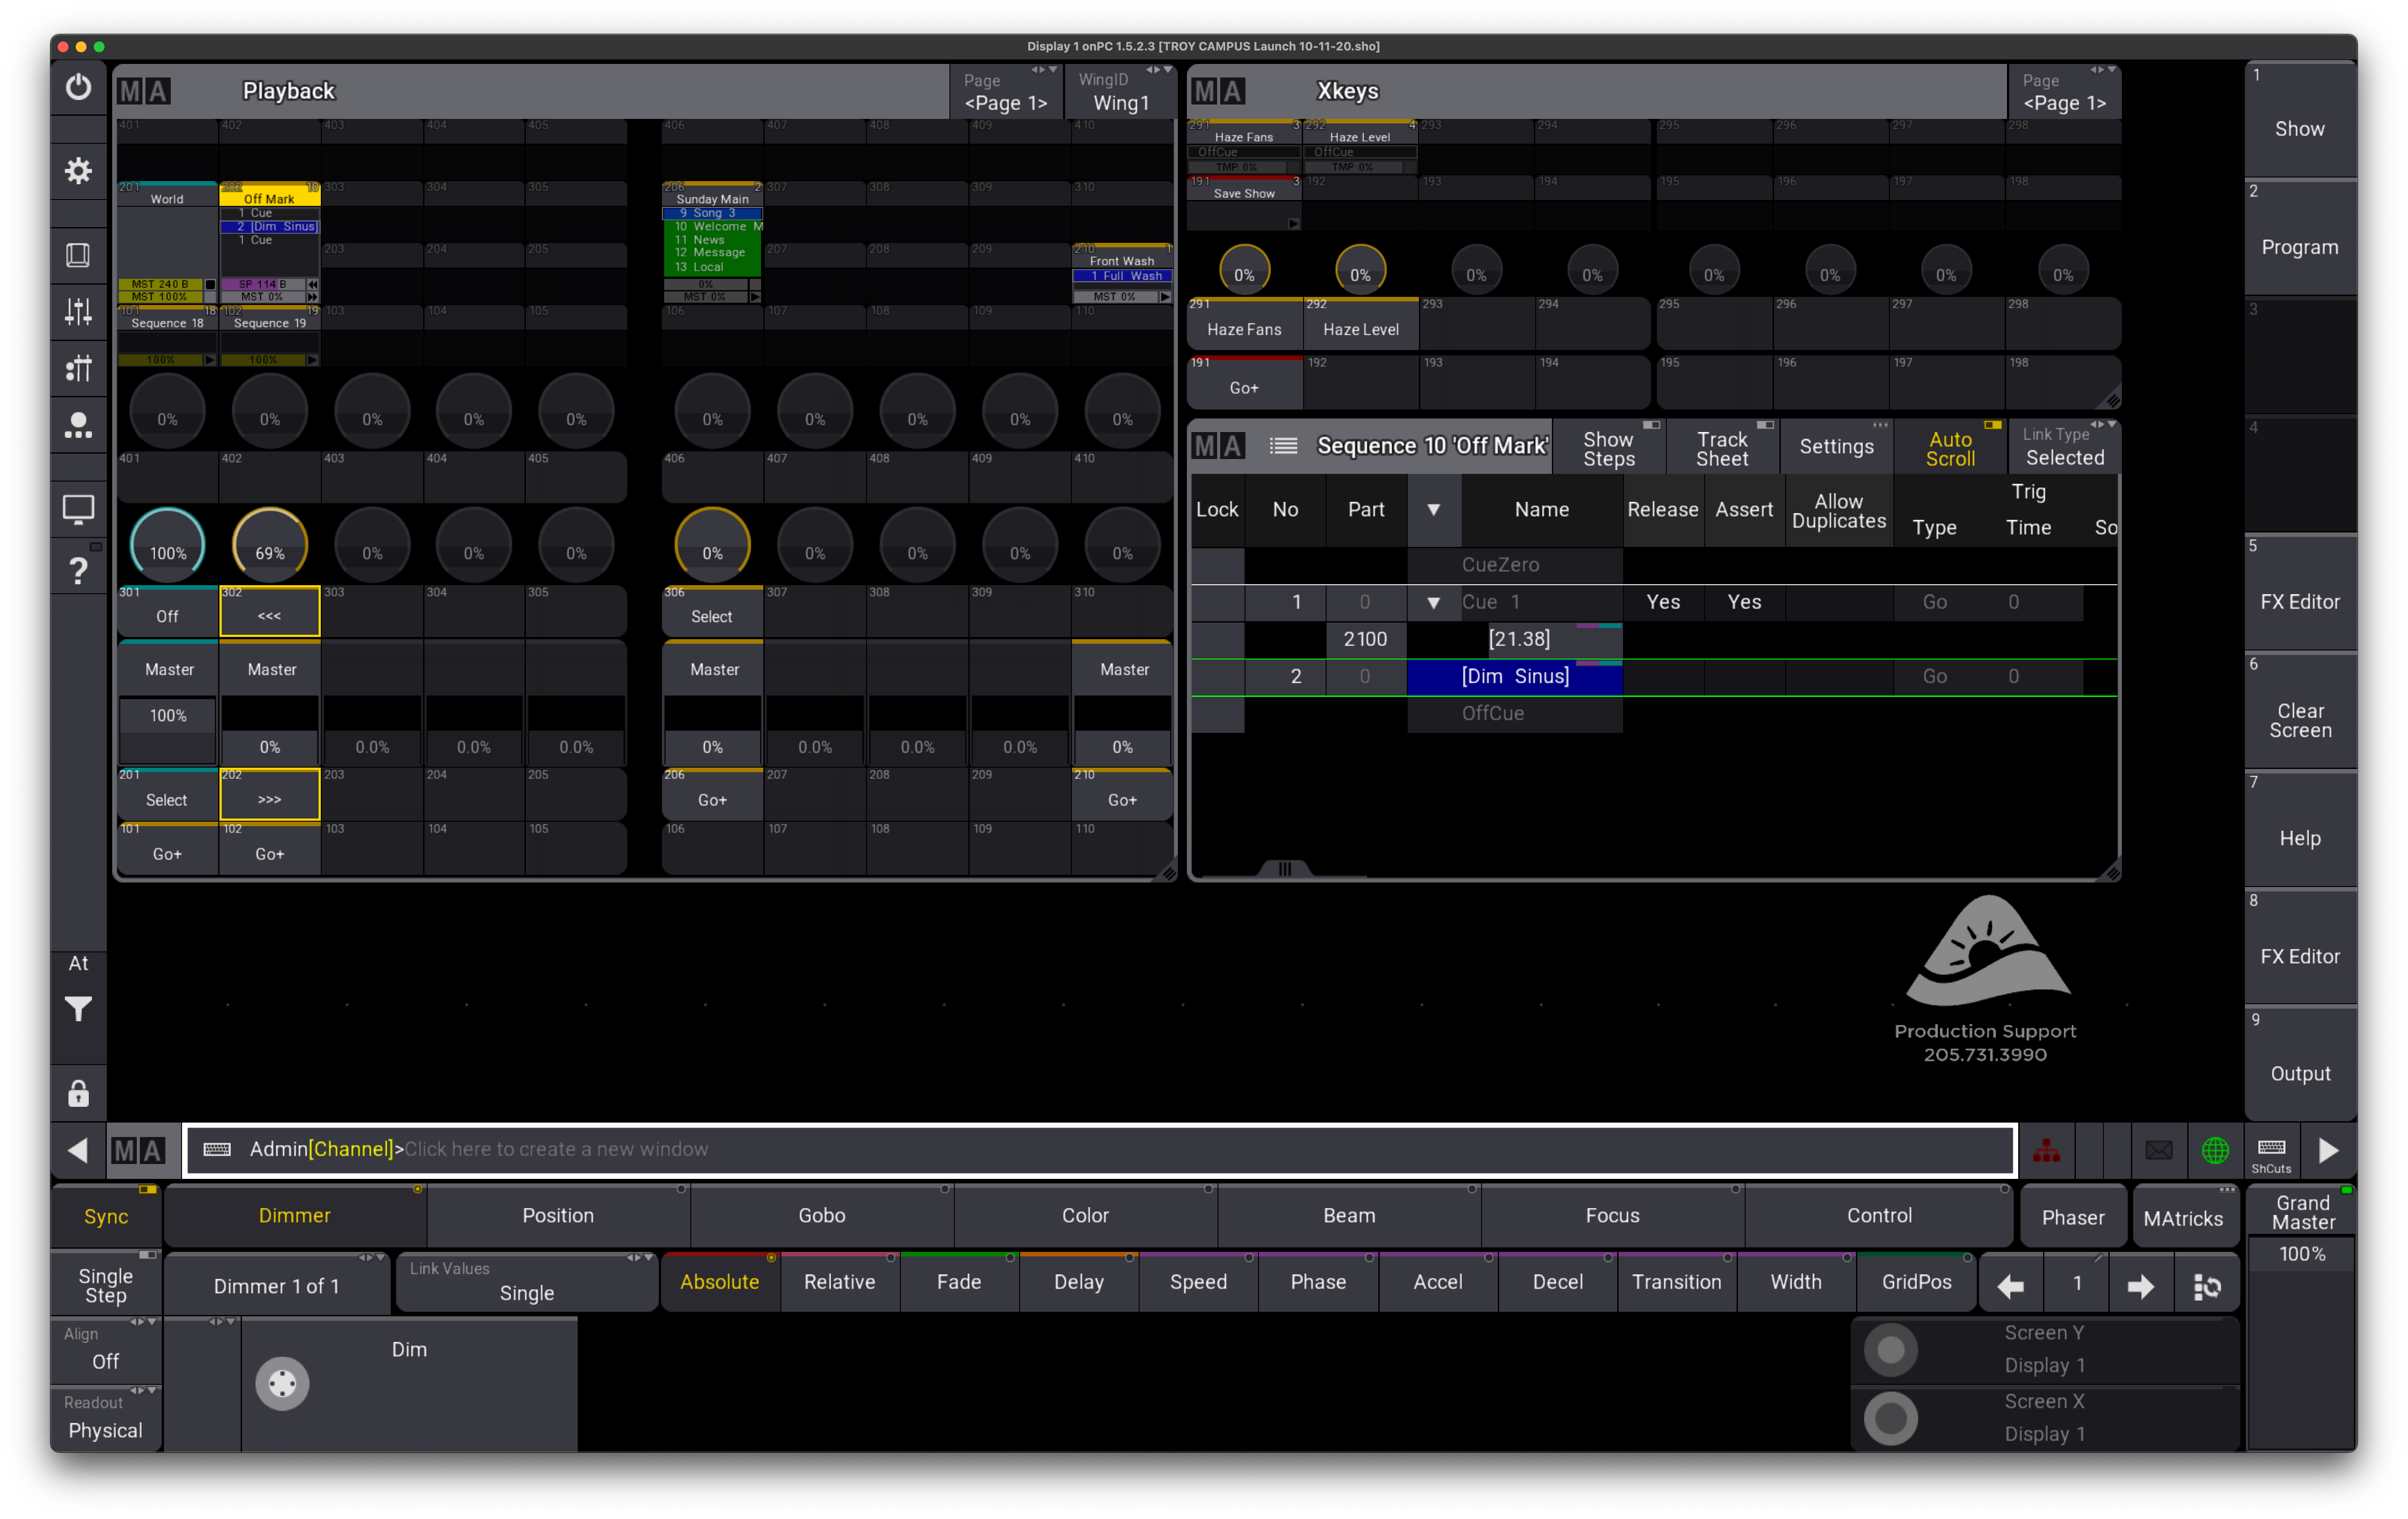Toggle the Sync button
This screenshot has height=1519, width=2408.
click(106, 1216)
